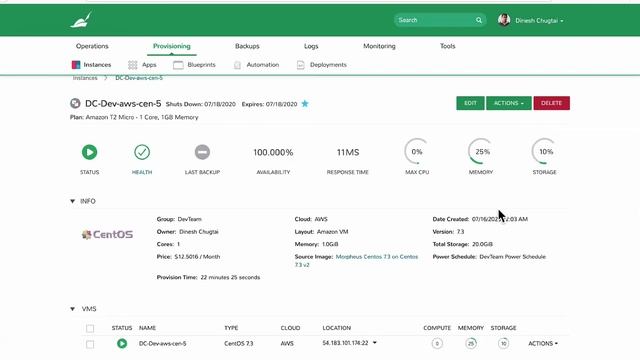640x360 pixels.
Task: Click the Provision Time value text
Action: (x=230, y=277)
